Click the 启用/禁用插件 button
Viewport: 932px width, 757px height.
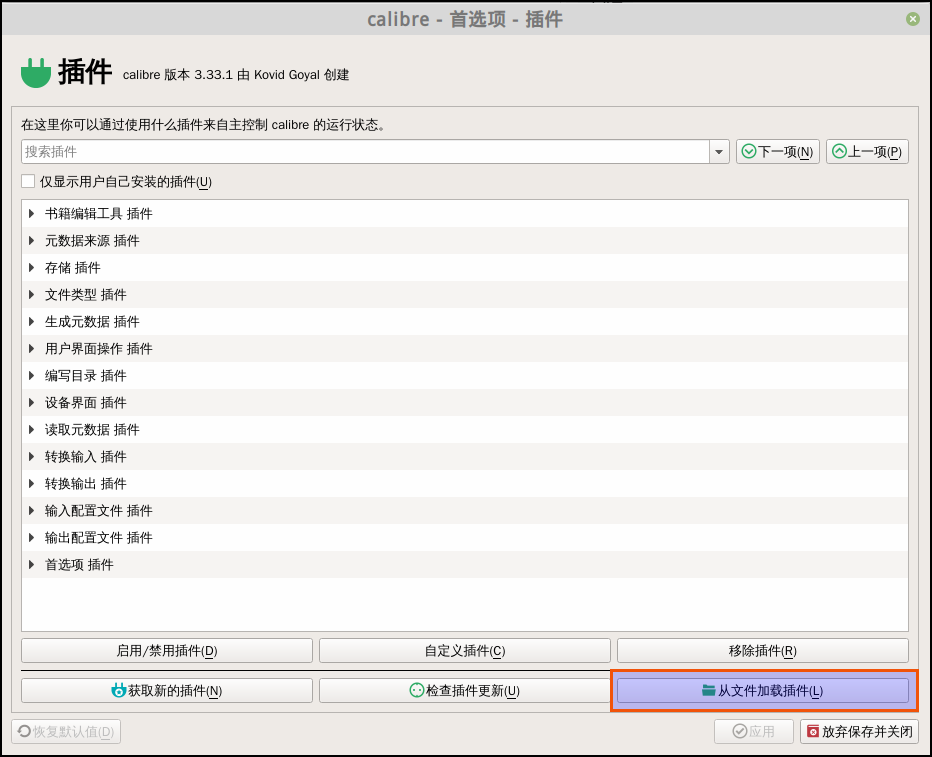coord(167,651)
